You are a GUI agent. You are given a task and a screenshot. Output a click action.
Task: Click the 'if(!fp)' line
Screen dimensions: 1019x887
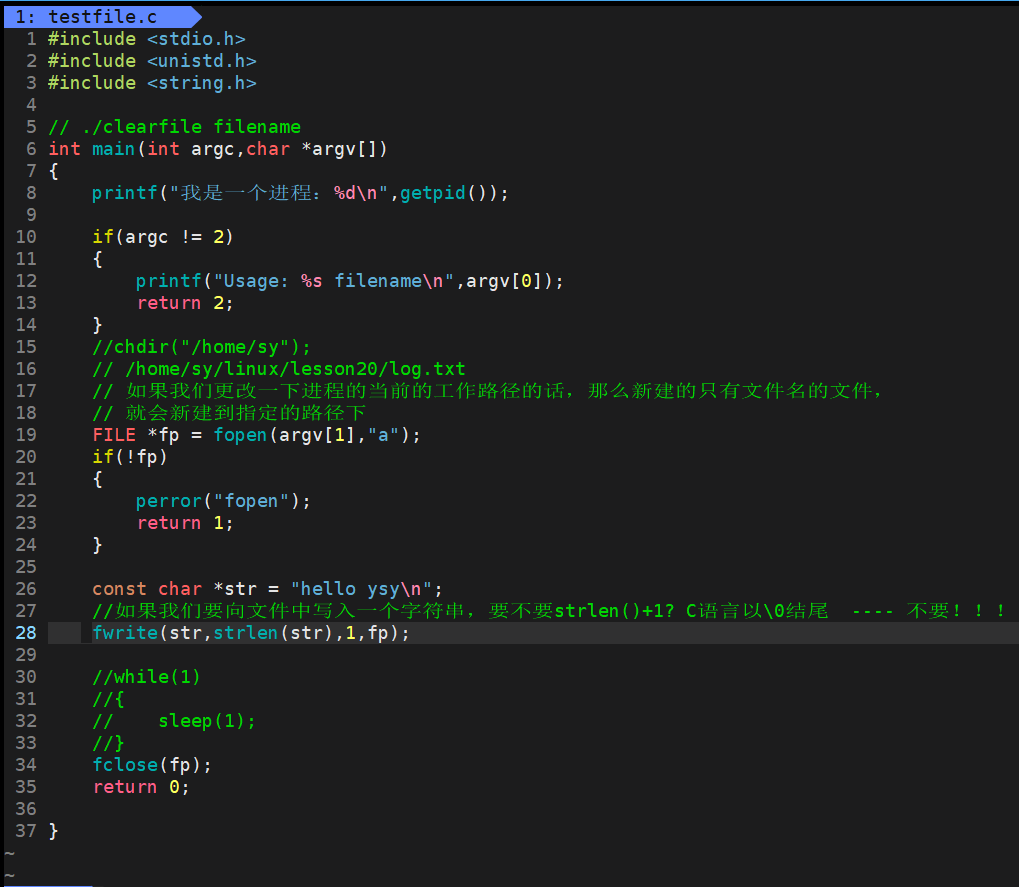point(130,457)
